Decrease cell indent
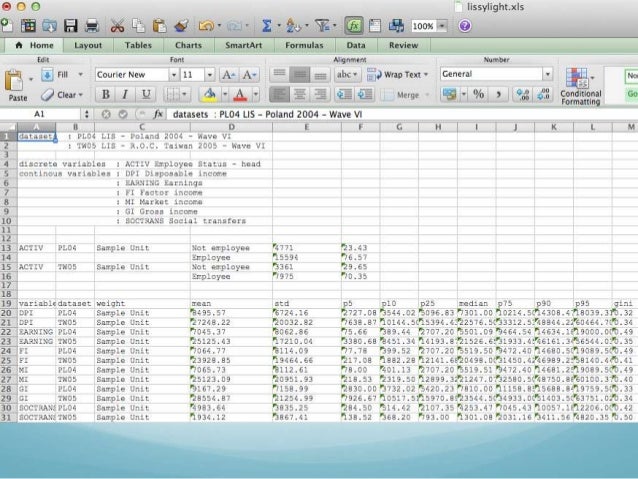 click(344, 94)
